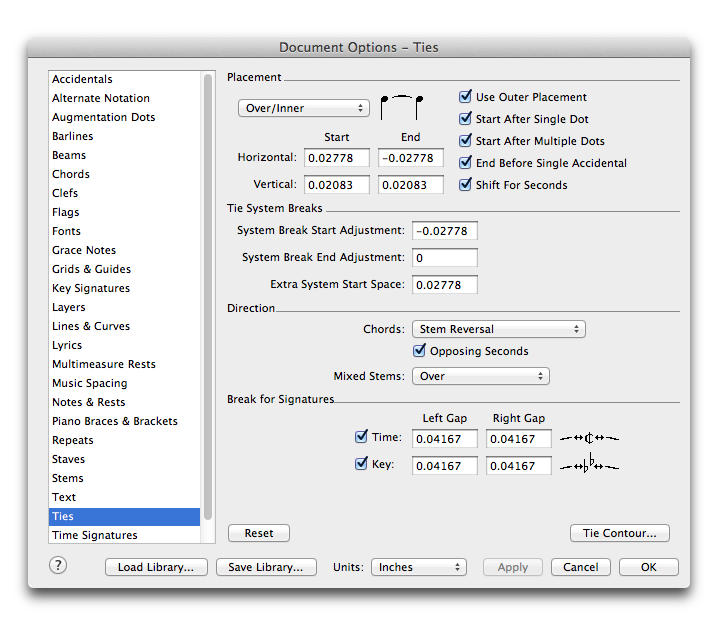The width and height of the screenshot is (718, 624).
Task: Click the Horizontal Start input field
Action: click(337, 158)
